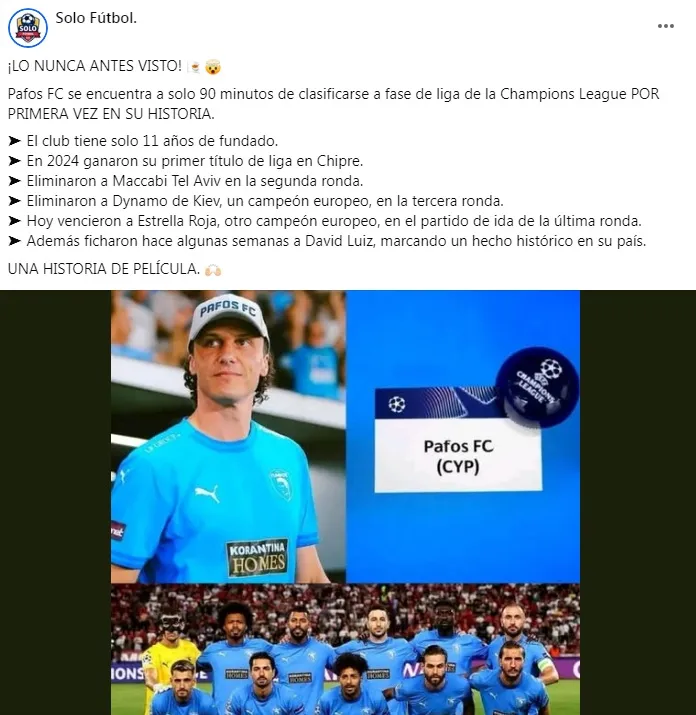The image size is (696, 715).
Task: Click the UNA HISTORIA DE PELÍCULA closing line
Action: (x=104, y=269)
